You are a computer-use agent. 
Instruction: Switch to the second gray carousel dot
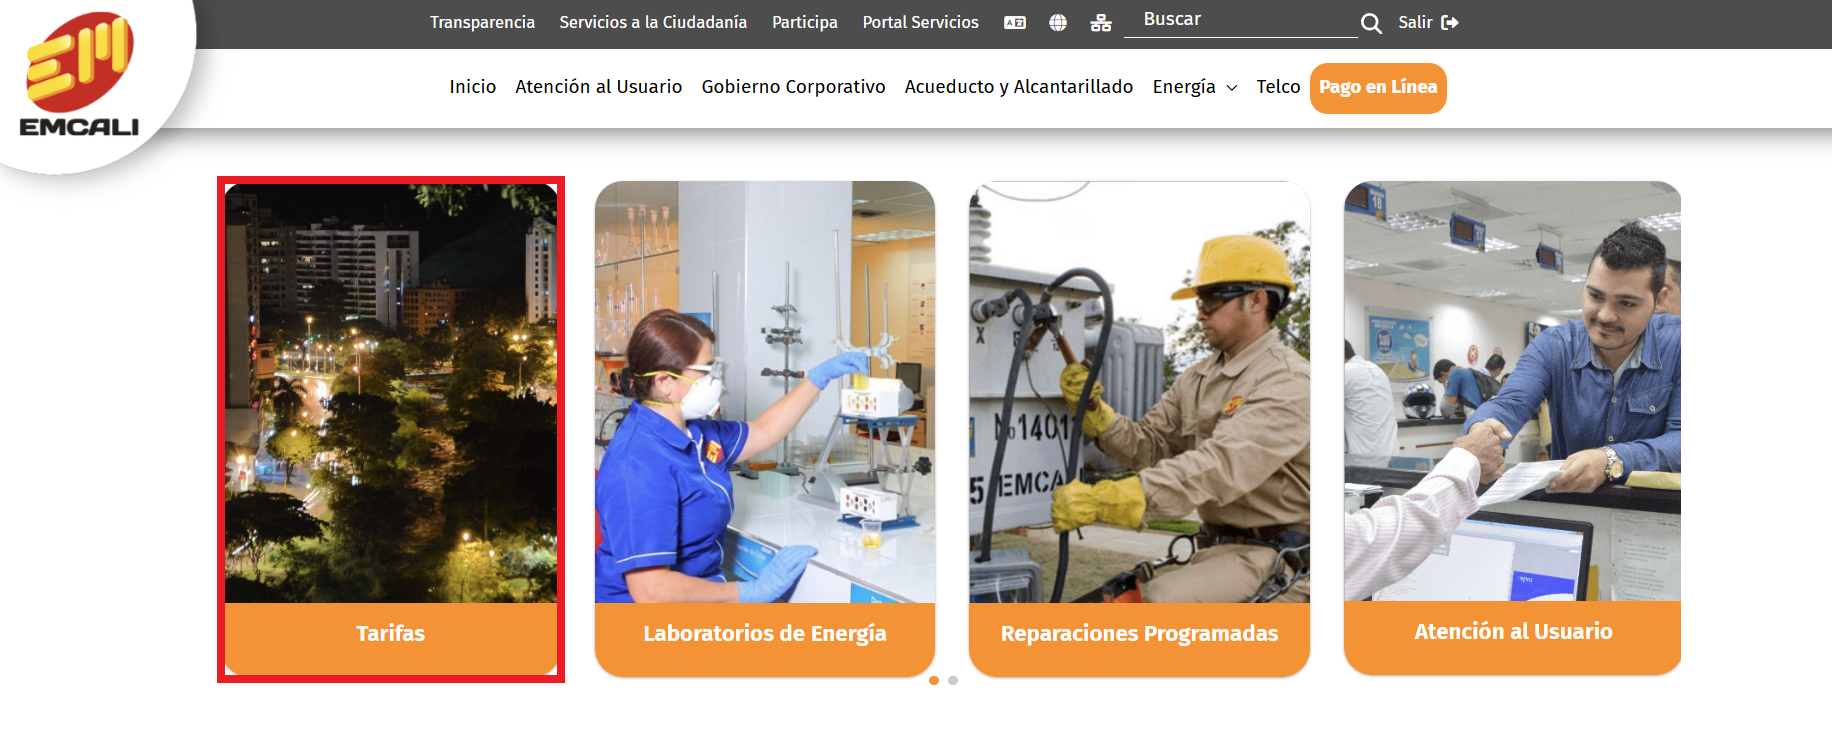[x=953, y=680]
